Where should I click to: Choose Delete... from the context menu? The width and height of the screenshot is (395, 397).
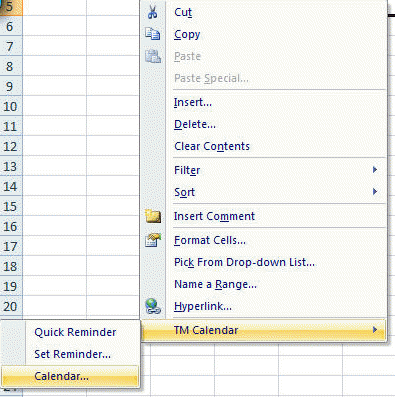pos(195,124)
